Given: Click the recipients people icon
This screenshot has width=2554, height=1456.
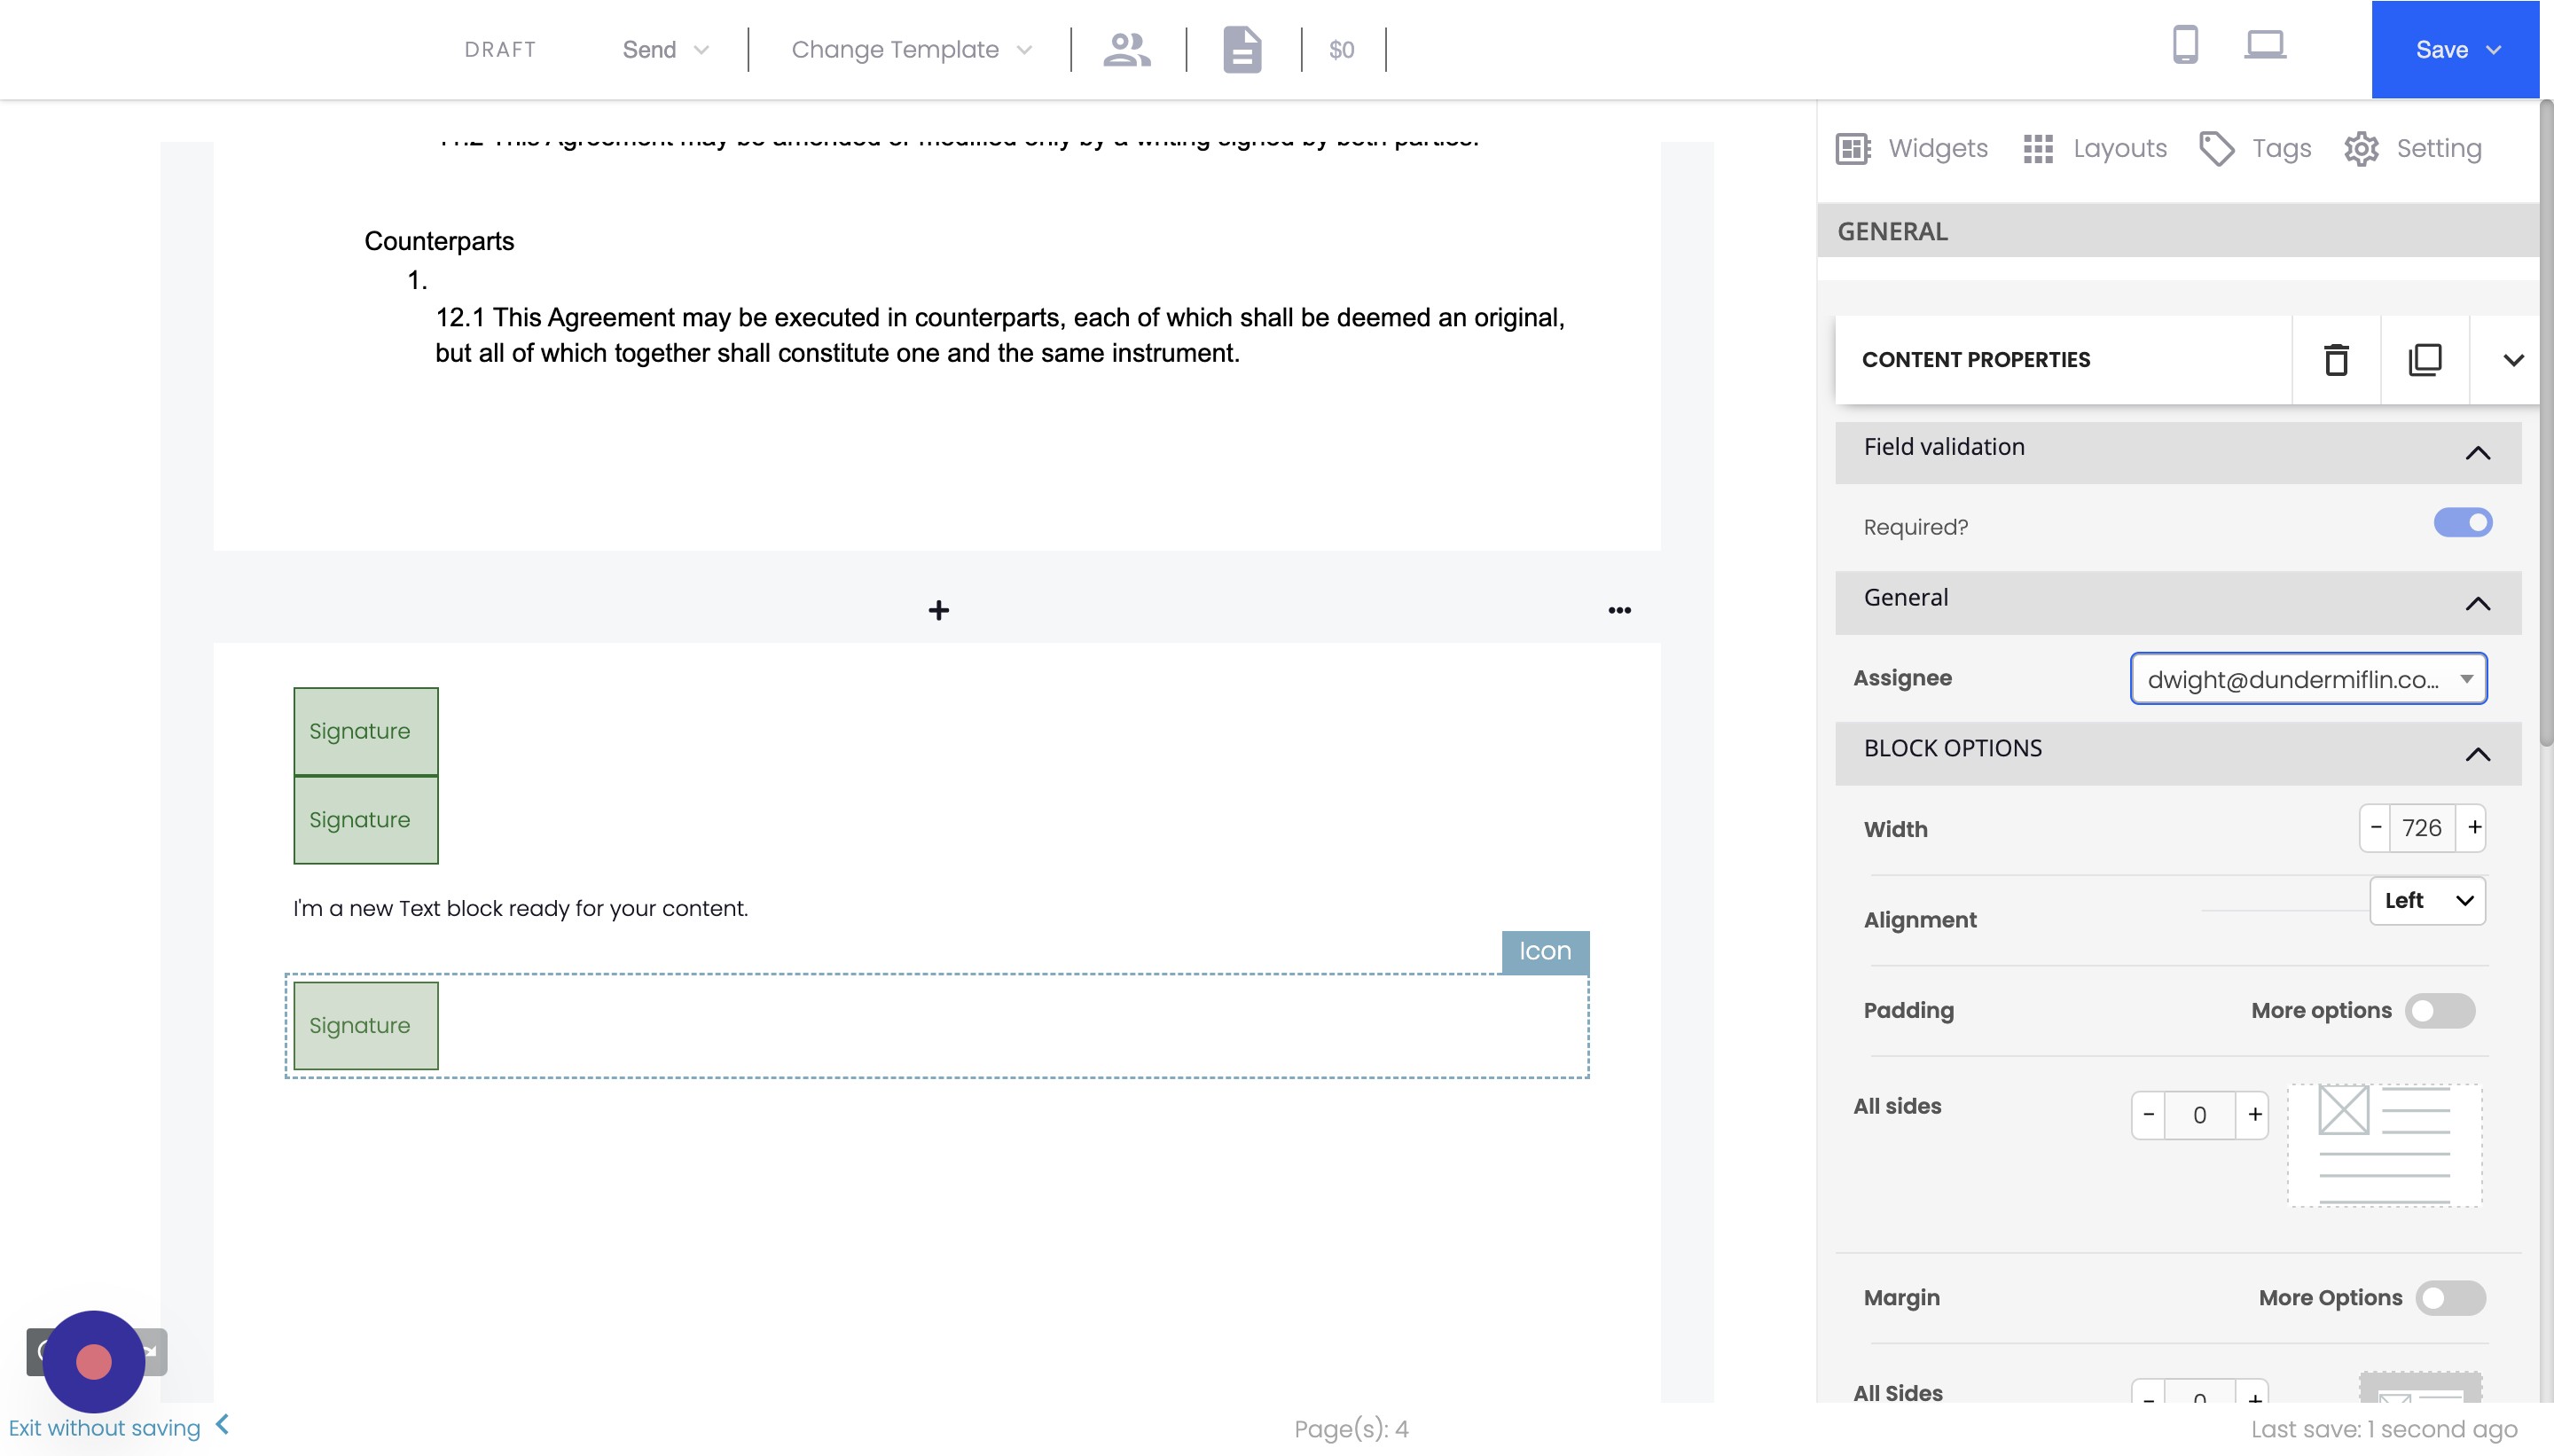Looking at the screenshot, I should (1127, 49).
